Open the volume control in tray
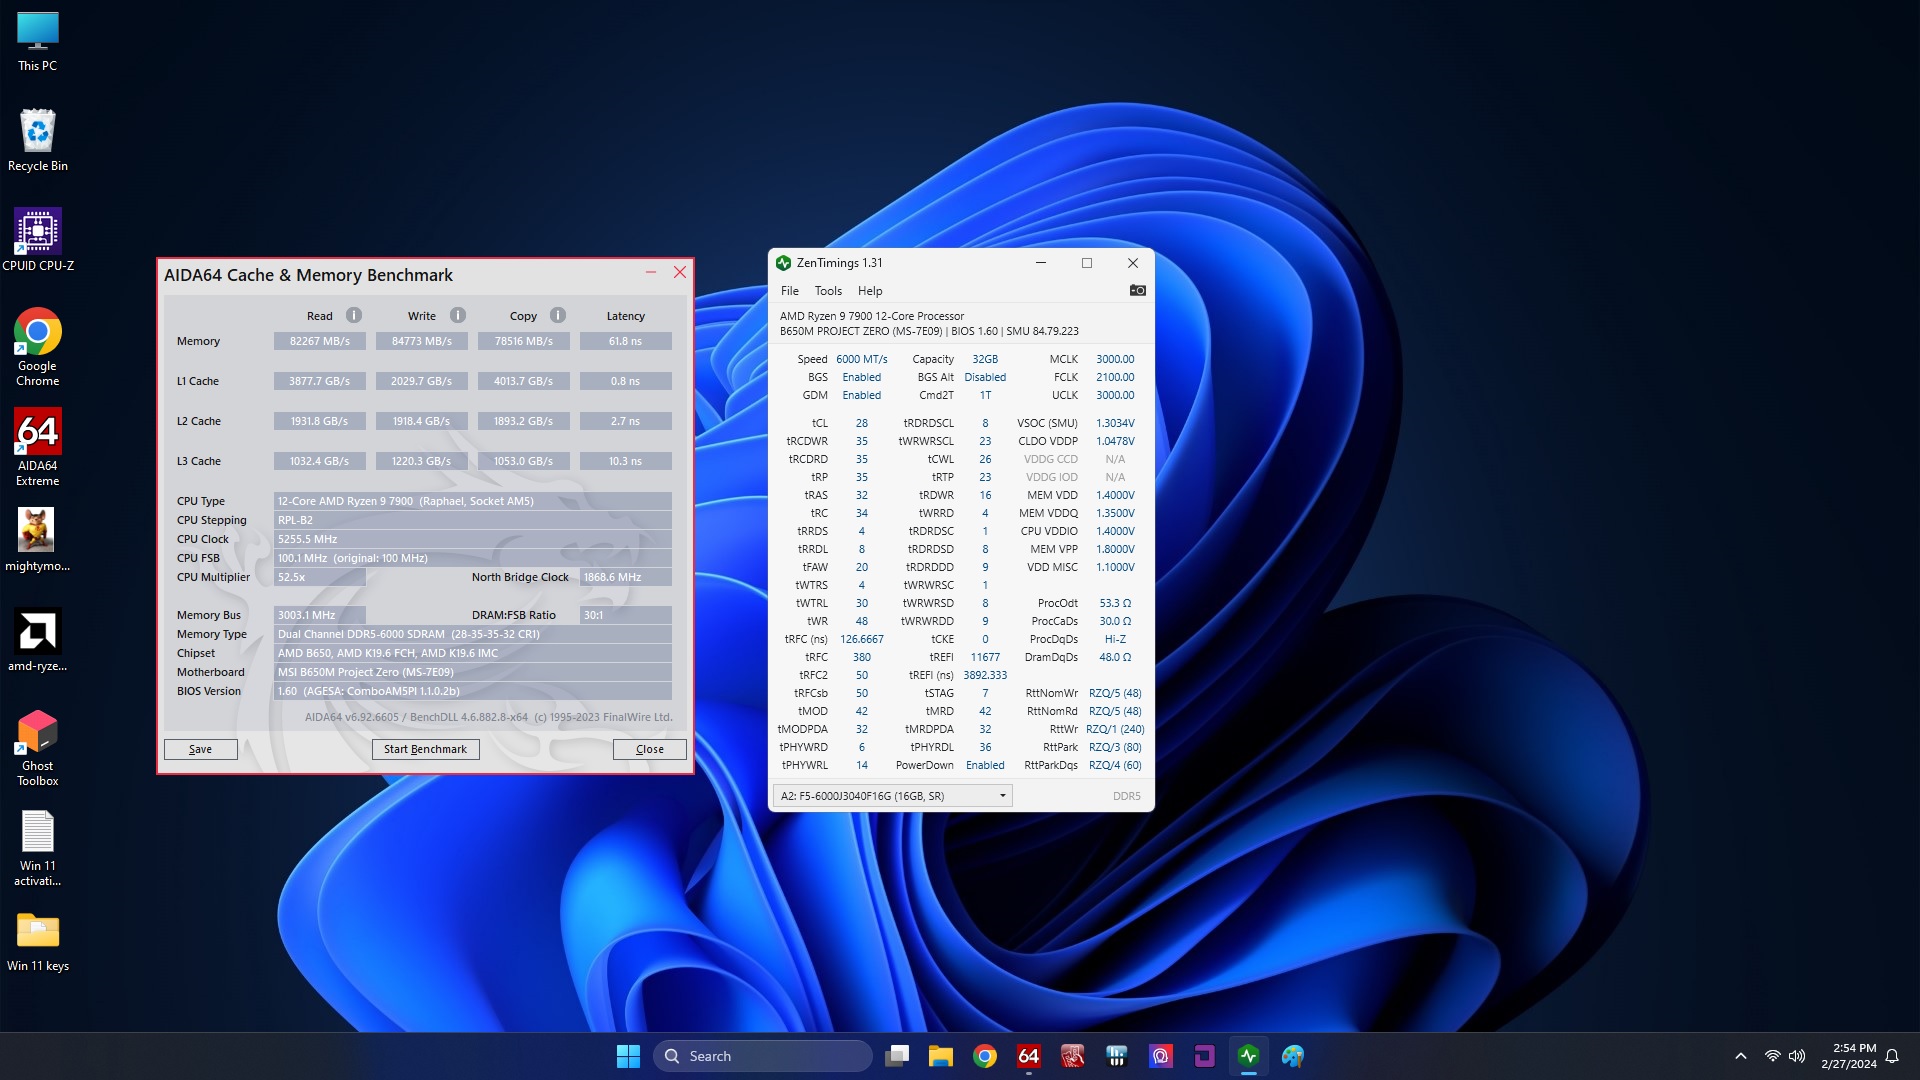Image resolution: width=1920 pixels, height=1080 pixels. 1797,1056
